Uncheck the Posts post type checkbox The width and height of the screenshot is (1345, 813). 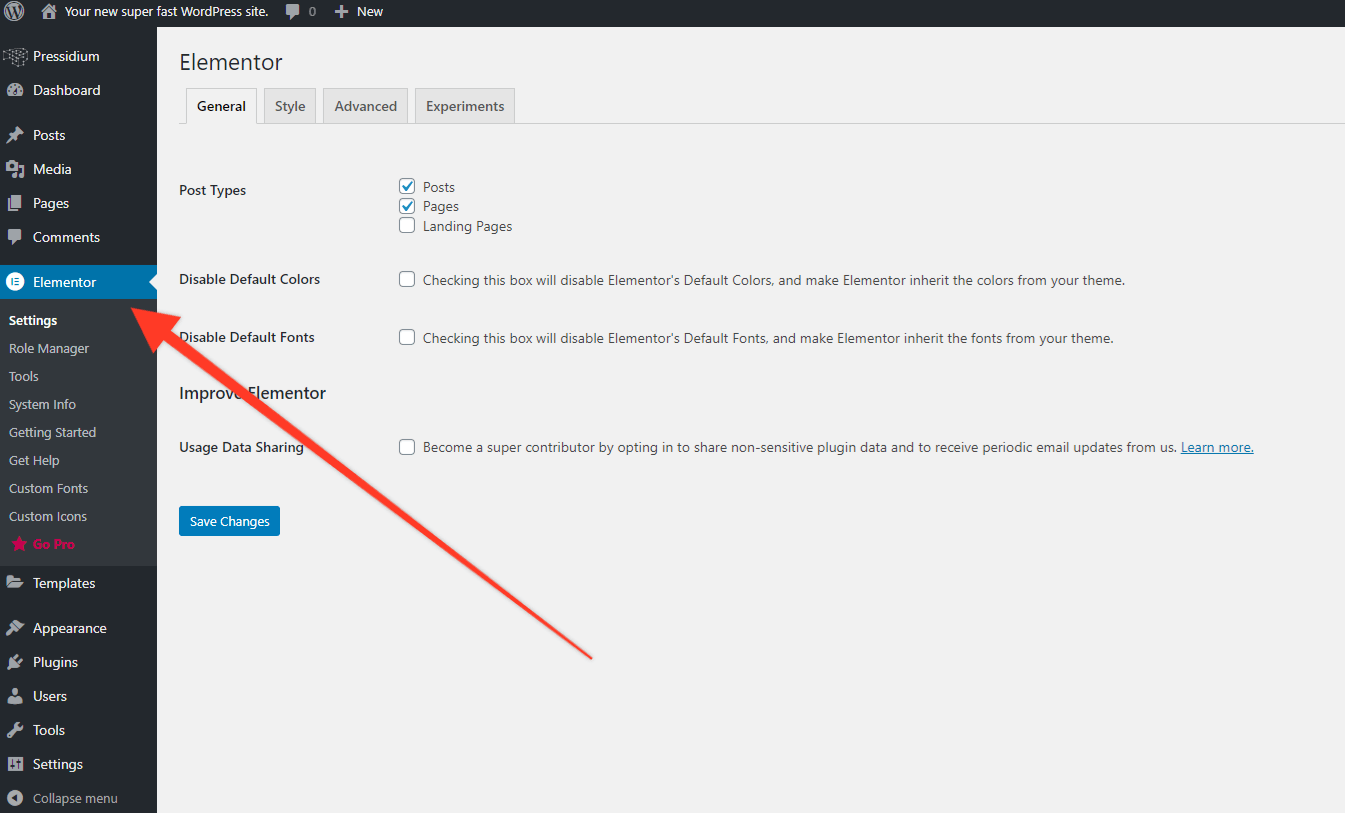[407, 186]
